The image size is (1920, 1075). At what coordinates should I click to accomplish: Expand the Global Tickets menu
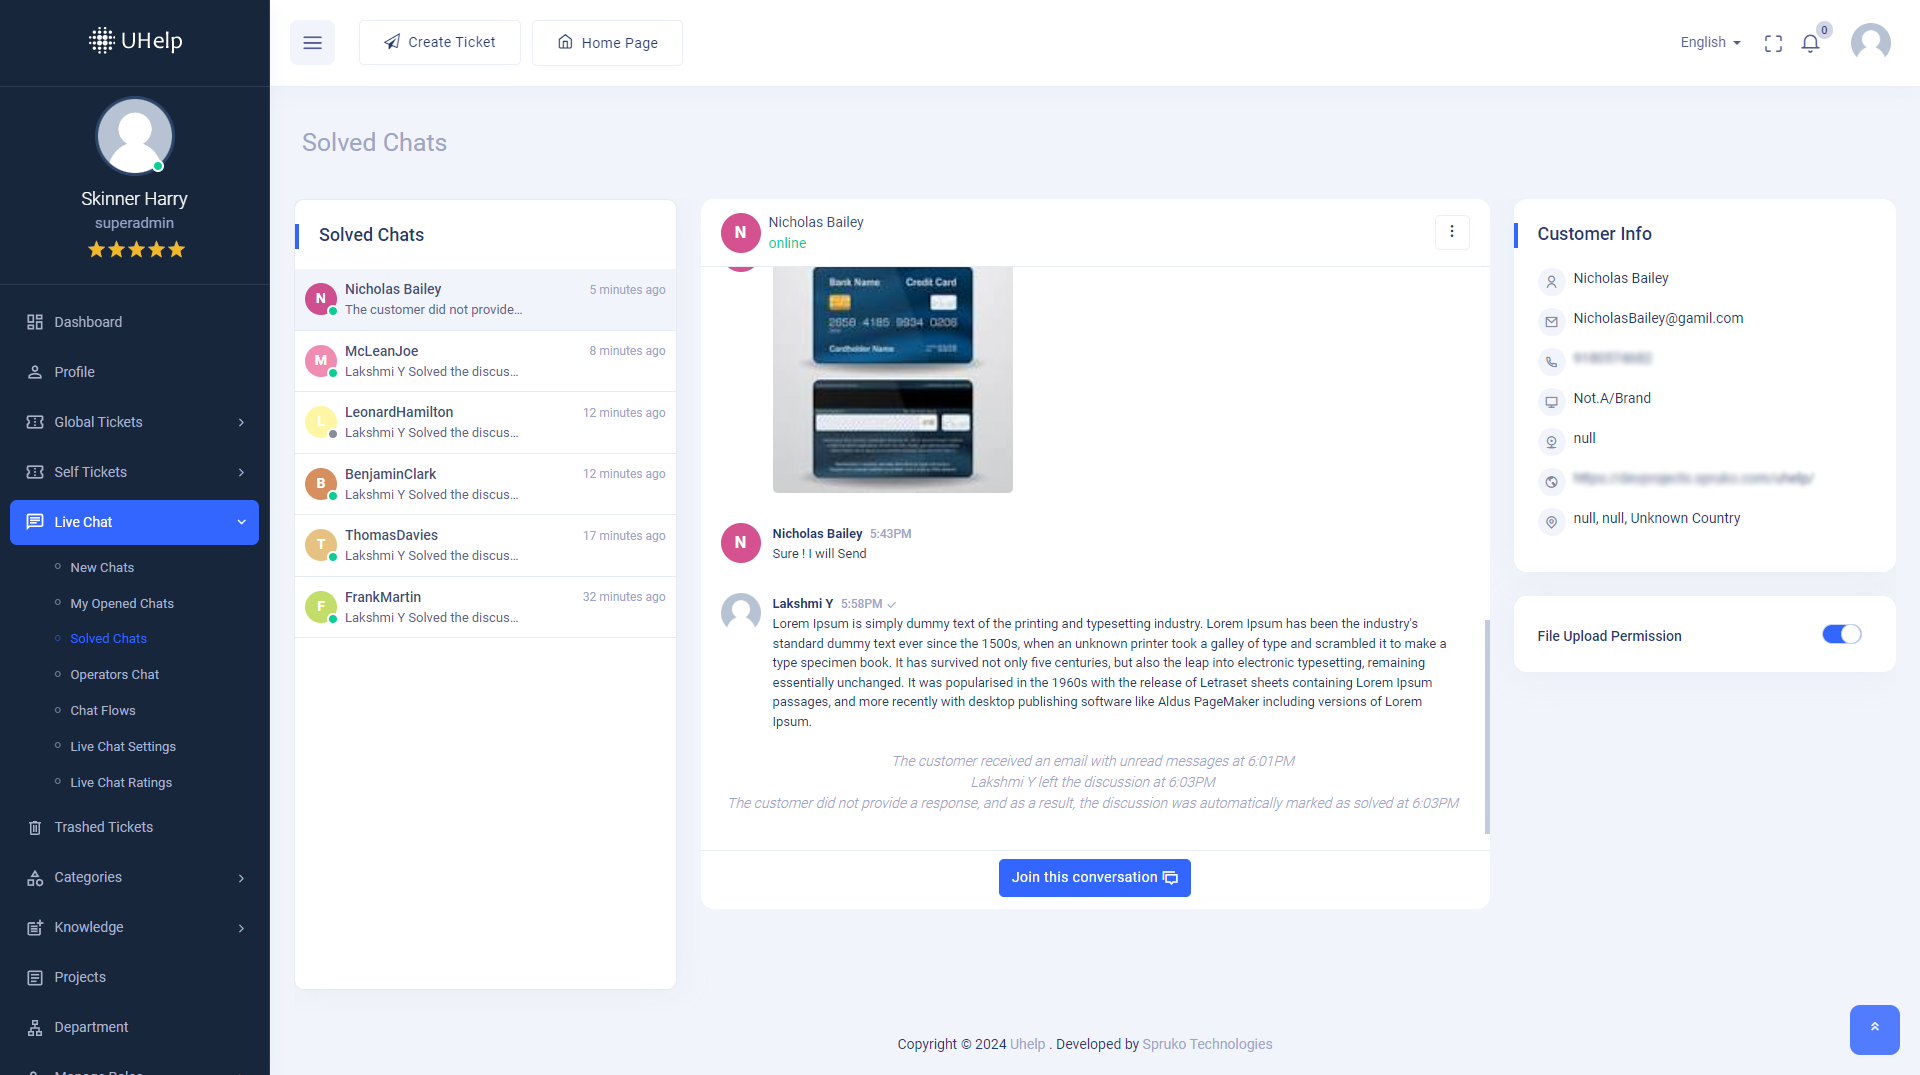[134, 422]
